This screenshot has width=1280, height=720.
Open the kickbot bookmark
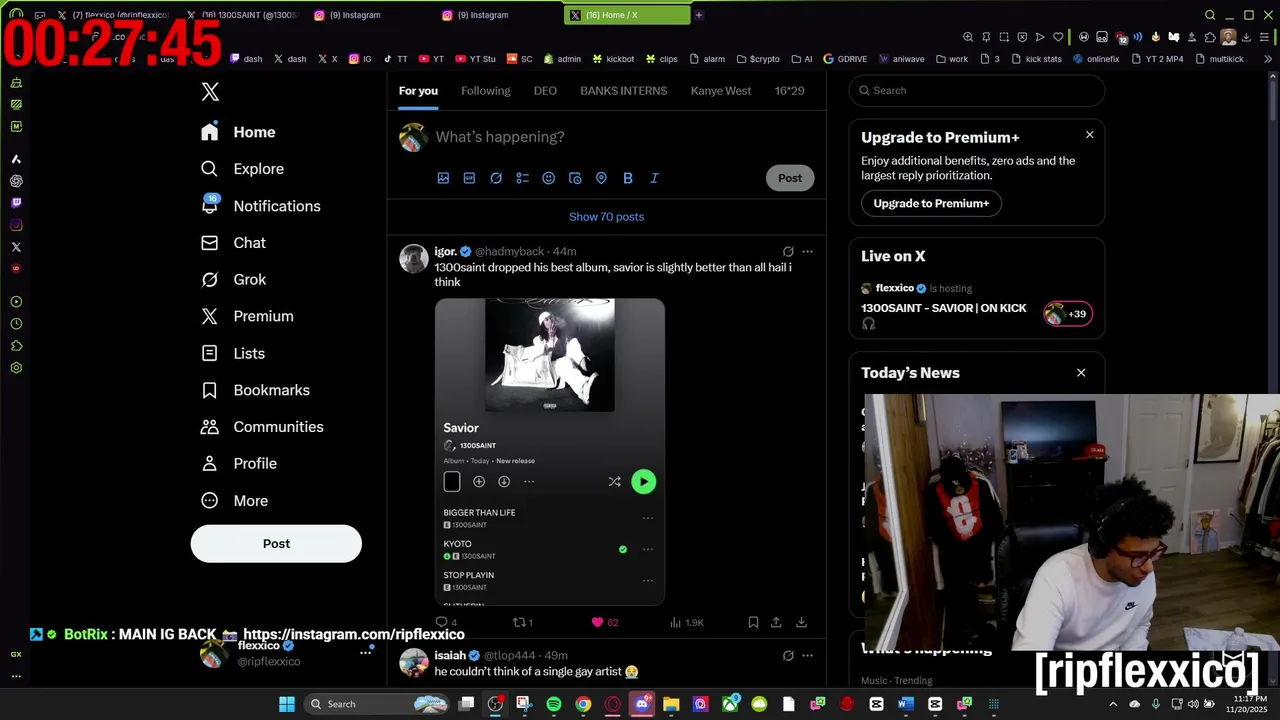tap(613, 59)
